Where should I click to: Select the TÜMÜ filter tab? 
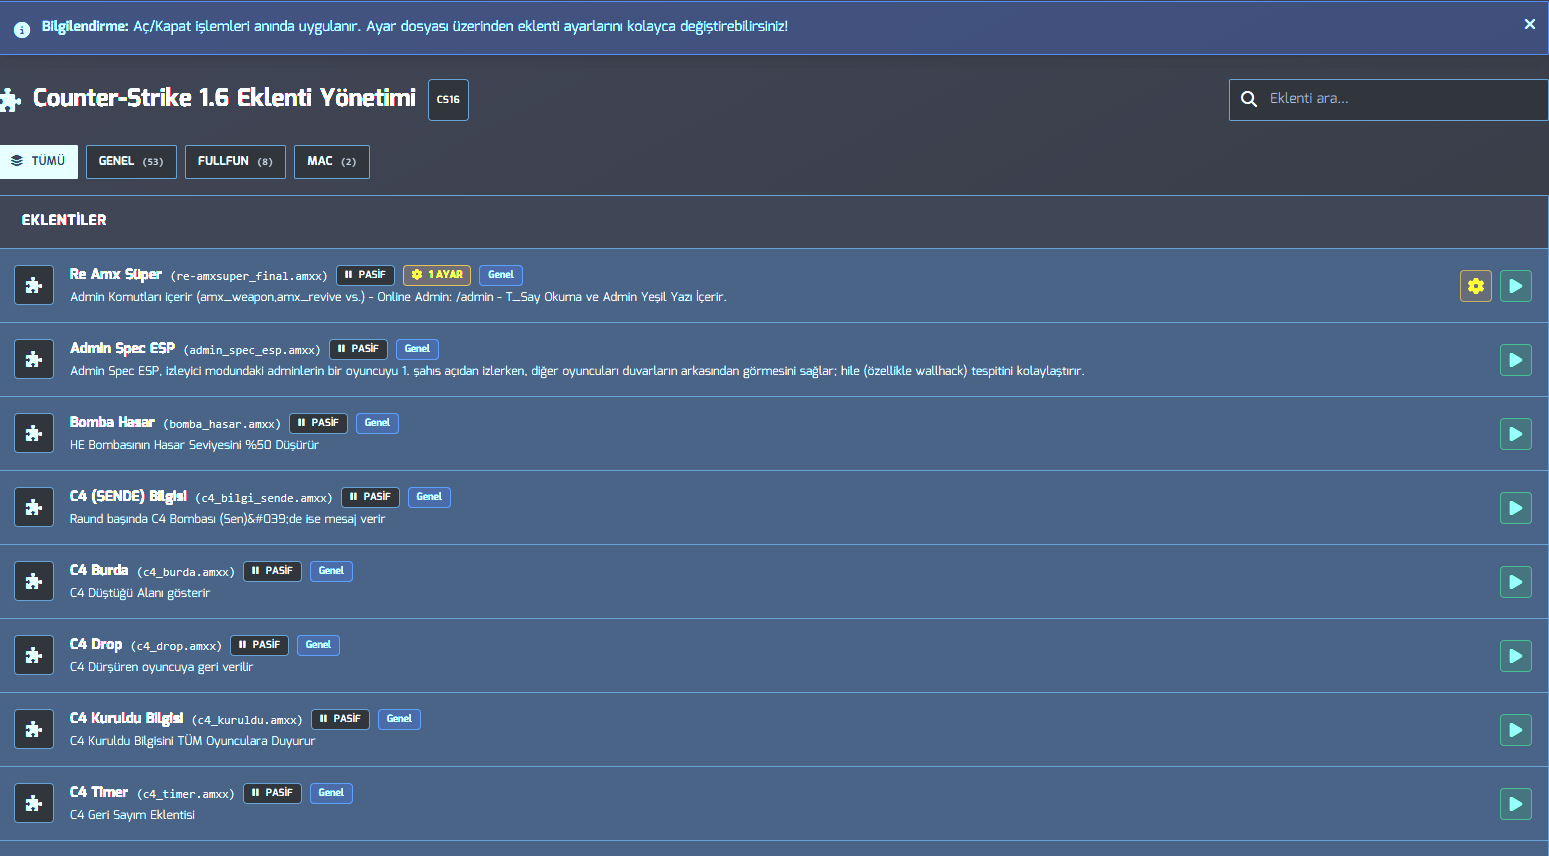[39, 161]
